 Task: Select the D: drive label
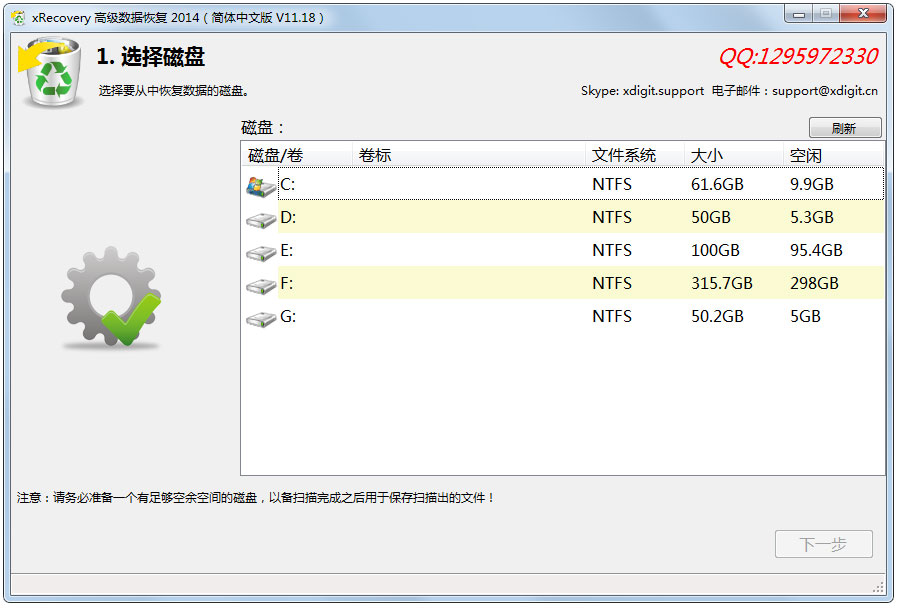tap(288, 217)
